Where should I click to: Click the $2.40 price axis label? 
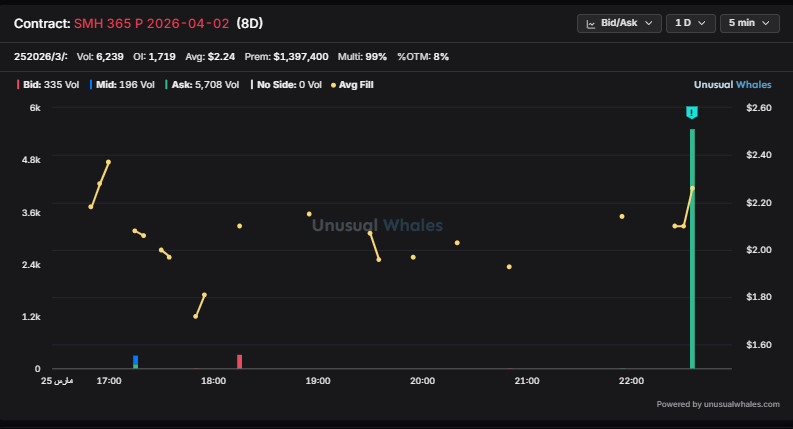point(759,155)
